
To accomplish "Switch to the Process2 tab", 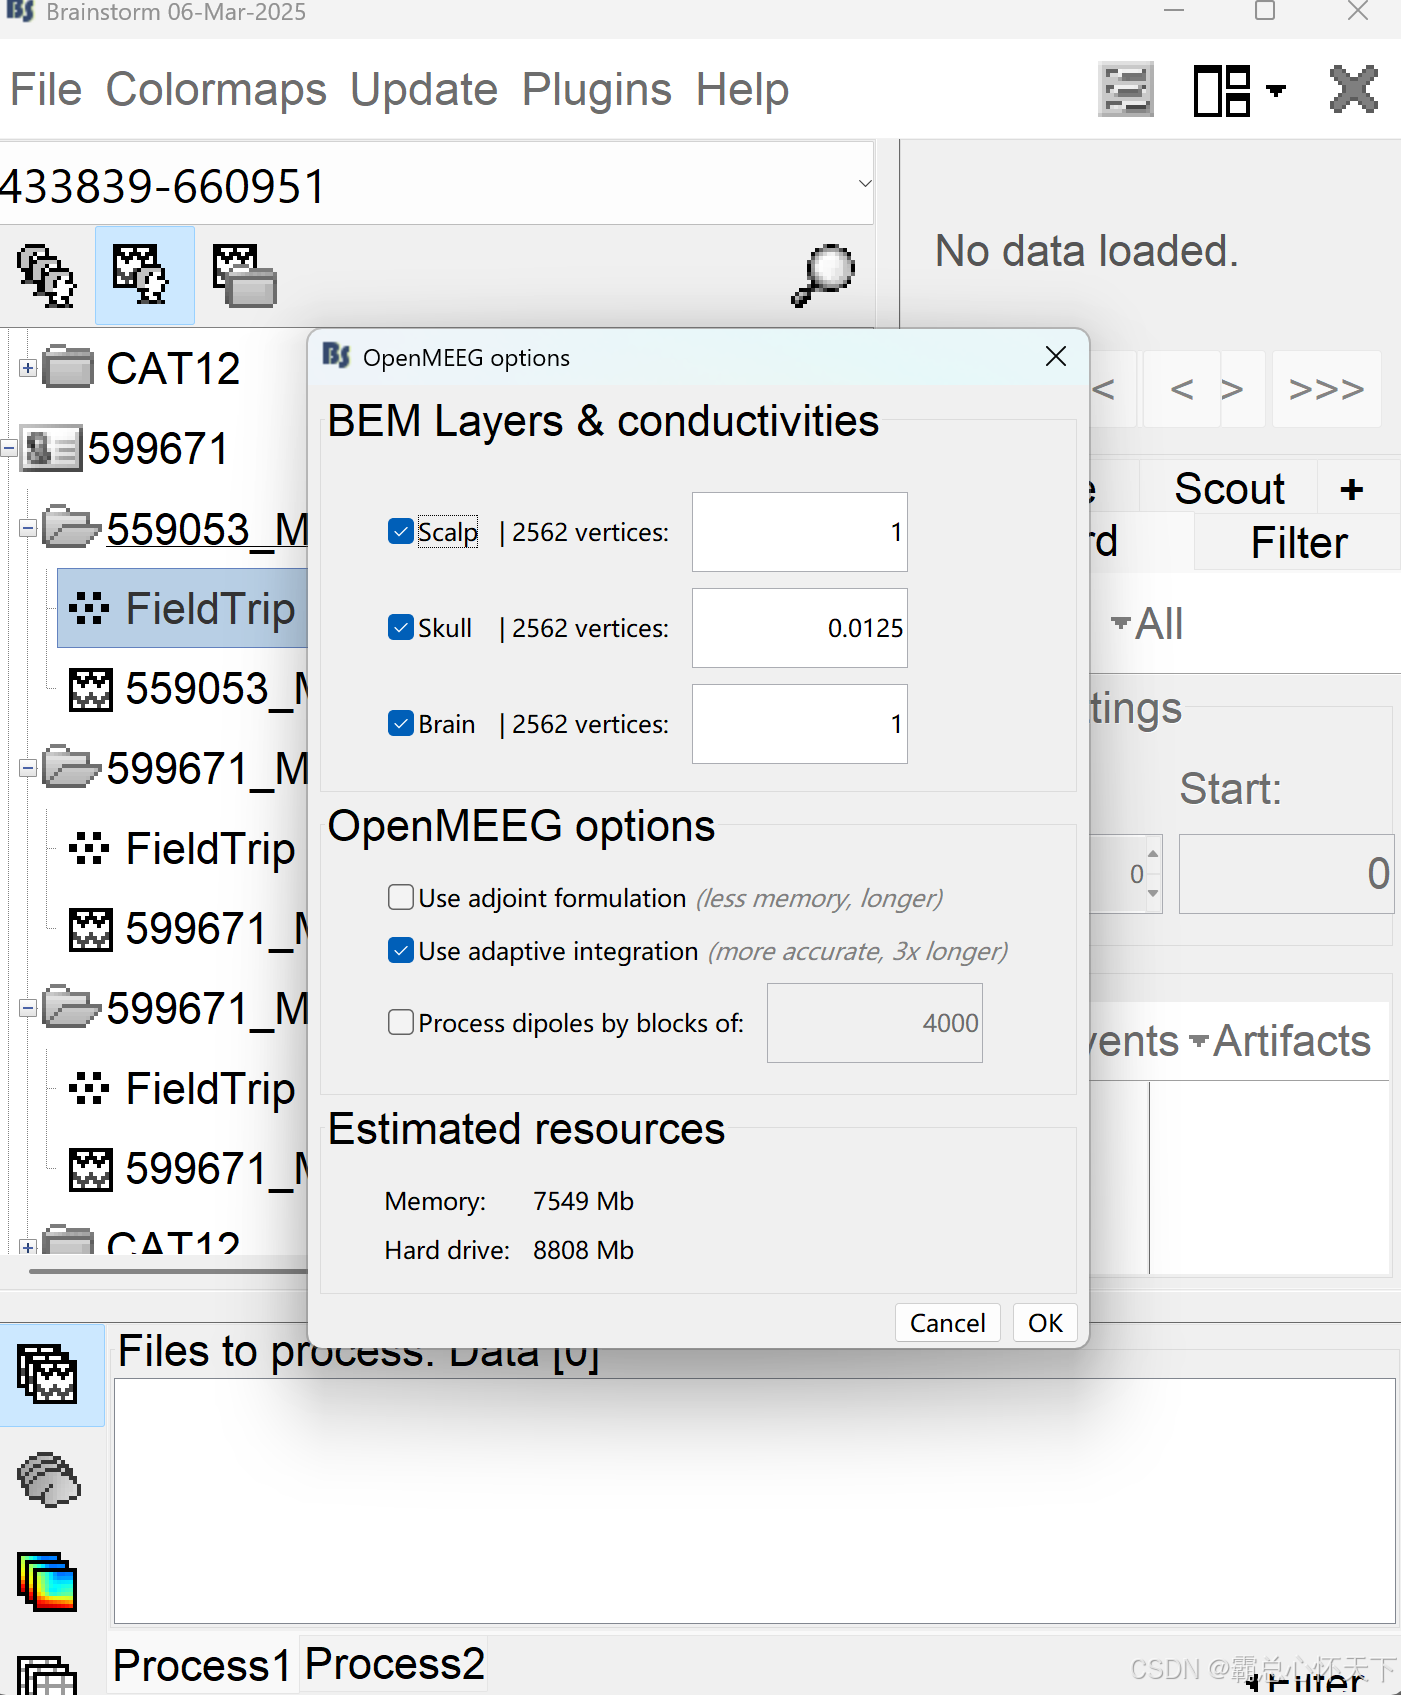I will 394,1664.
